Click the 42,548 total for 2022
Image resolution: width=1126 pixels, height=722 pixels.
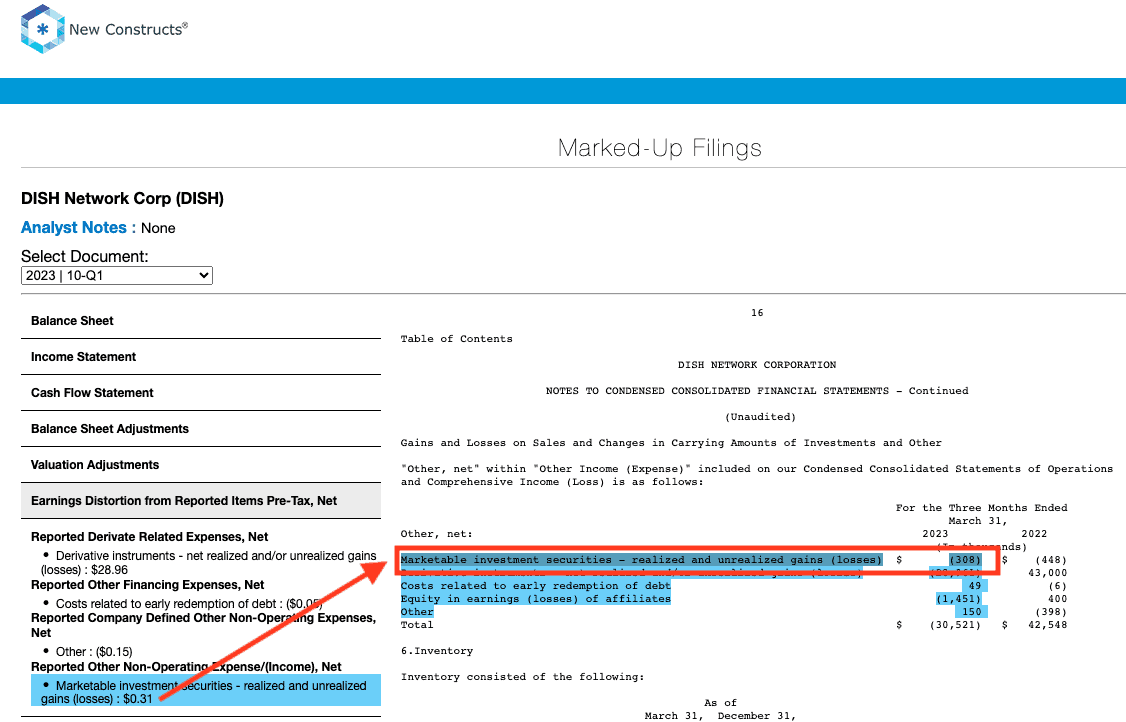[1047, 625]
